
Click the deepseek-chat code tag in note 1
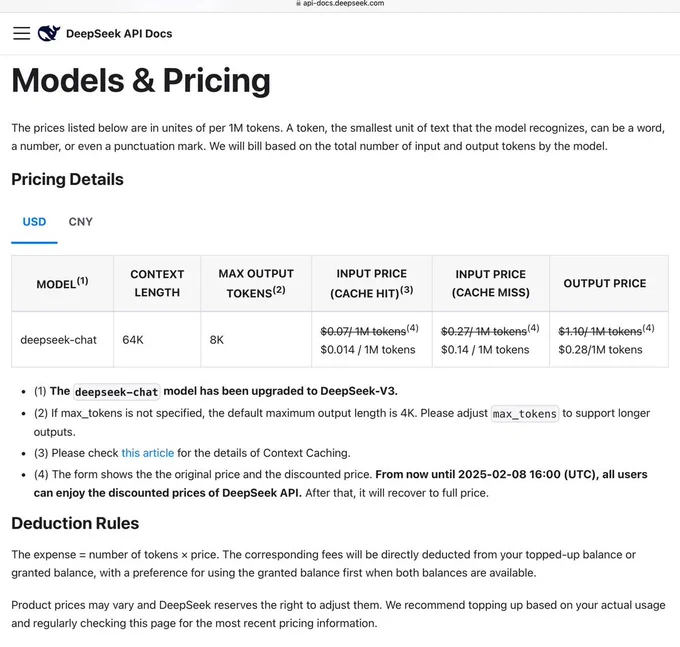point(116,392)
